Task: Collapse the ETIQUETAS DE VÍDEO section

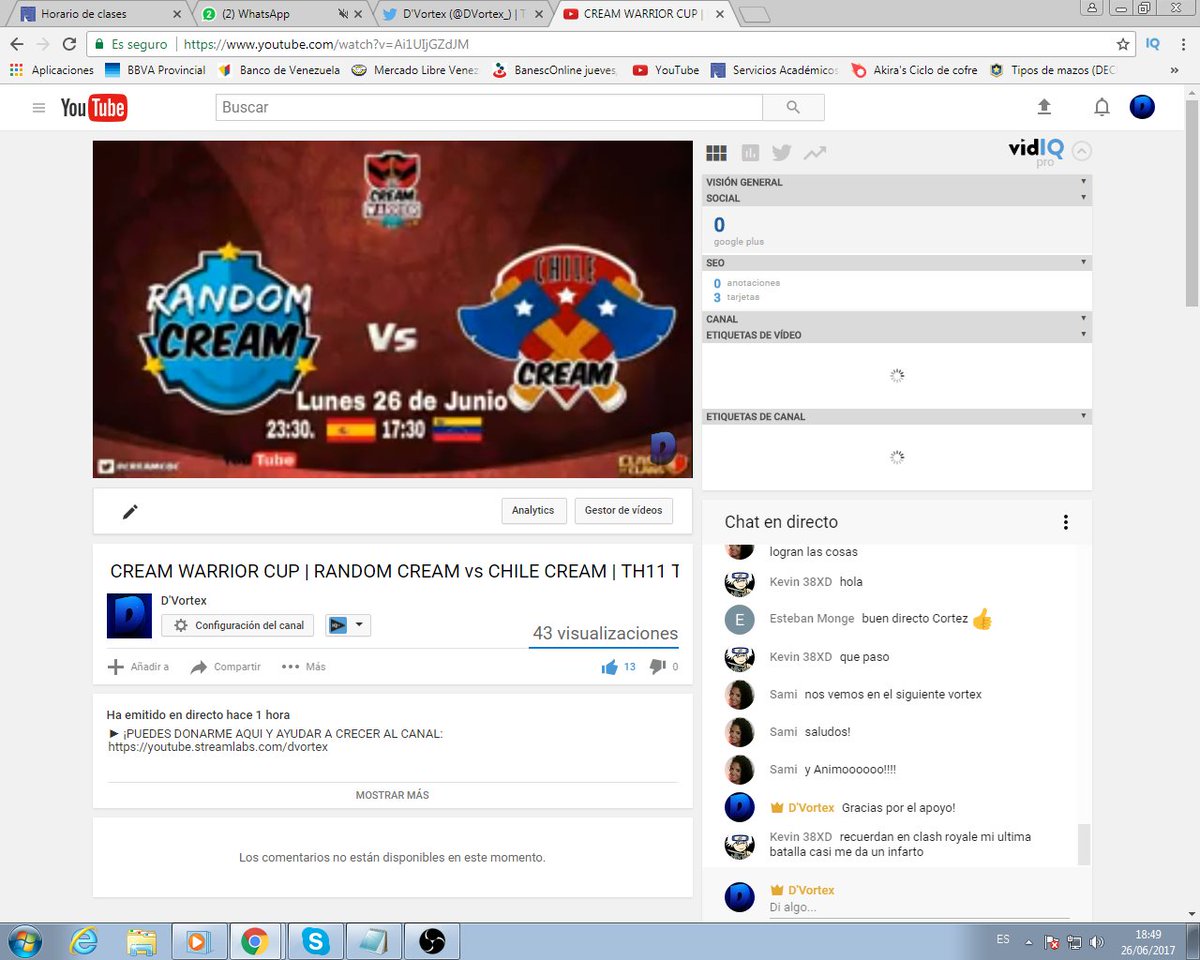Action: point(1083,335)
